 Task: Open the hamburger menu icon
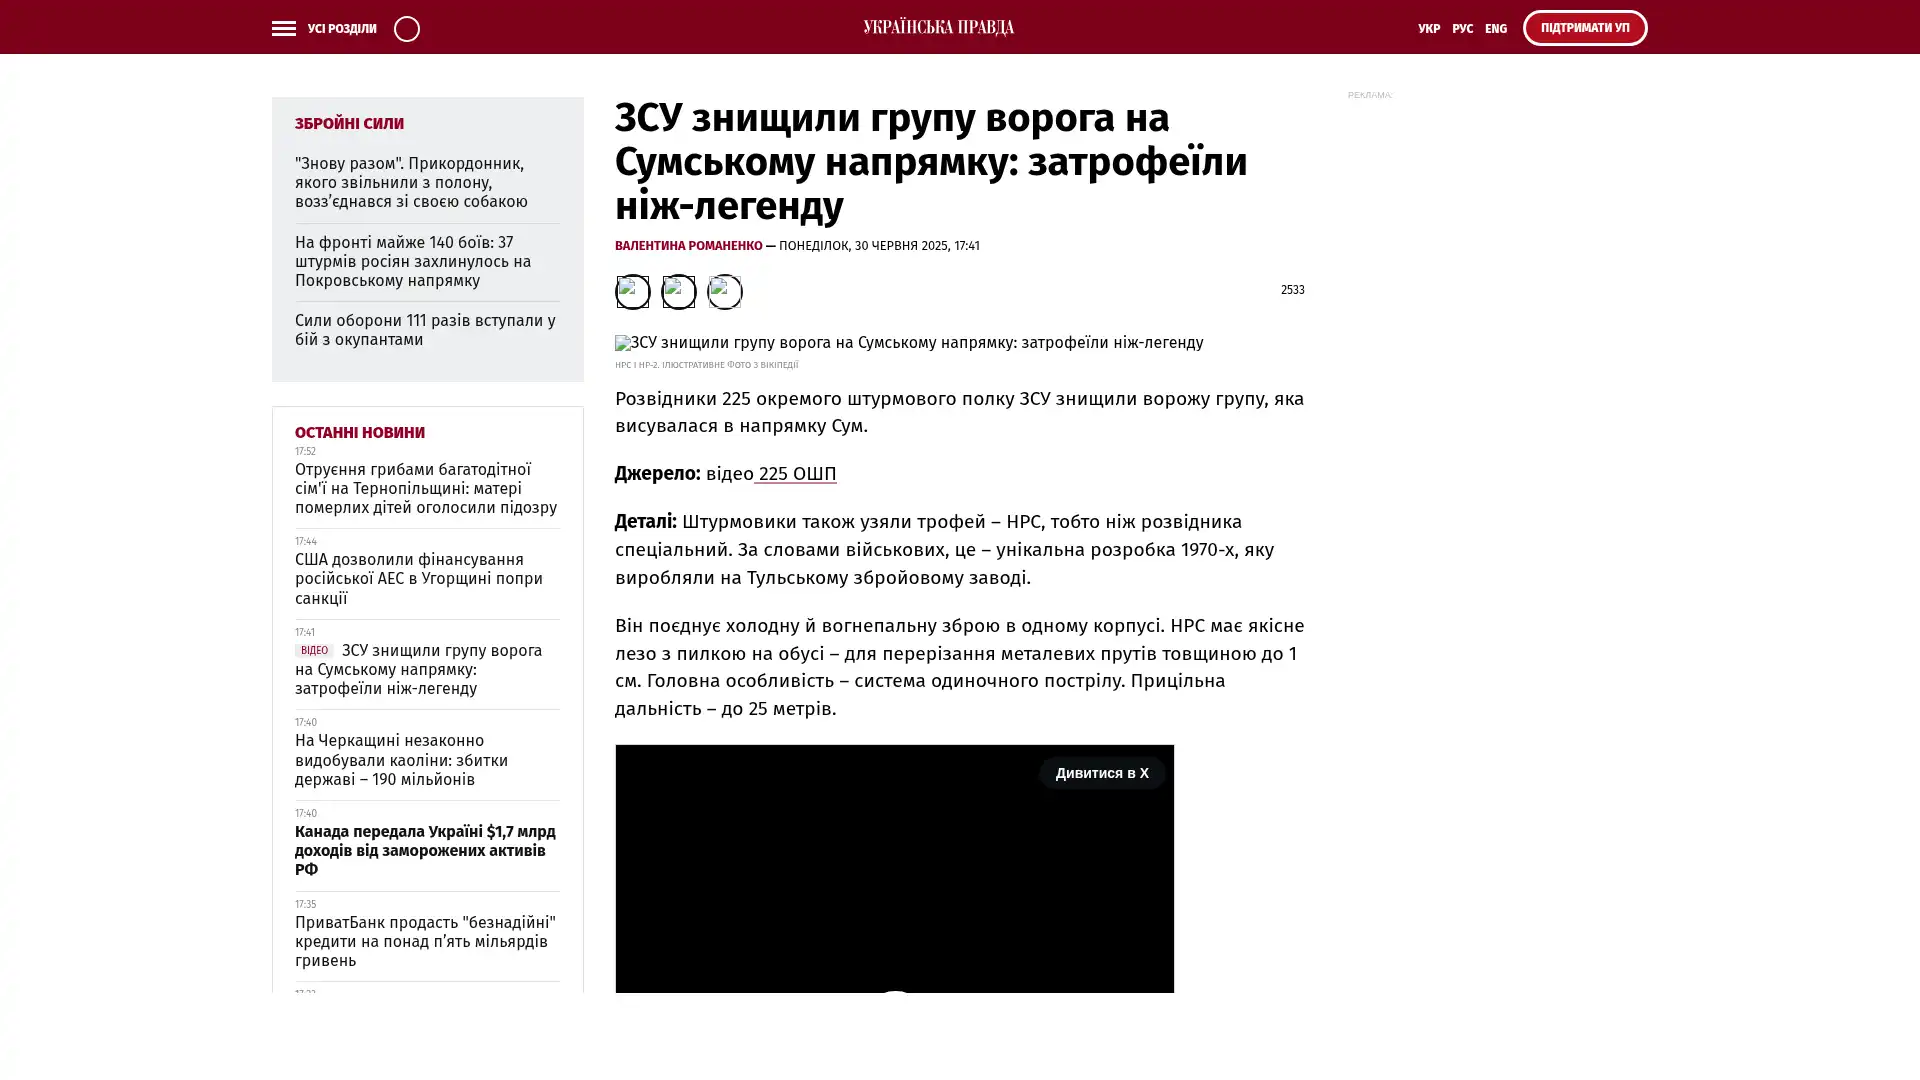point(283,28)
